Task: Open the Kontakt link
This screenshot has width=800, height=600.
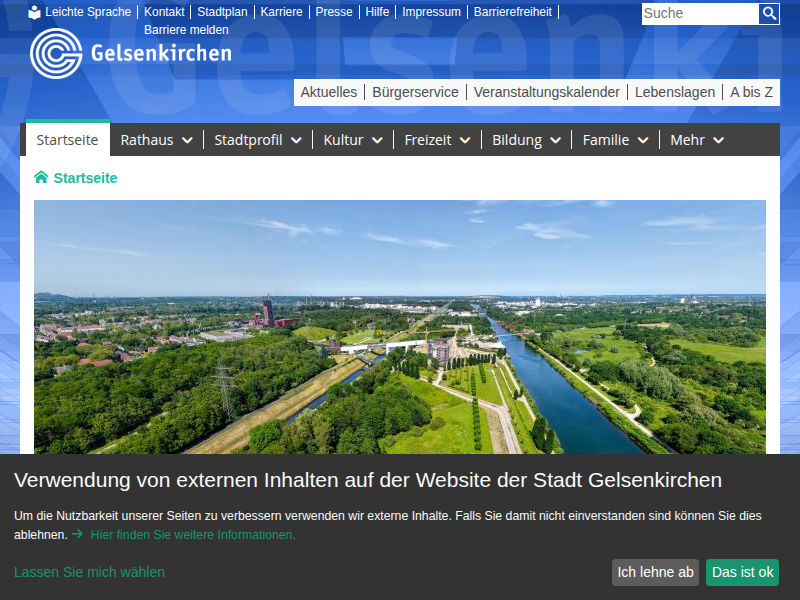Action: click(164, 12)
